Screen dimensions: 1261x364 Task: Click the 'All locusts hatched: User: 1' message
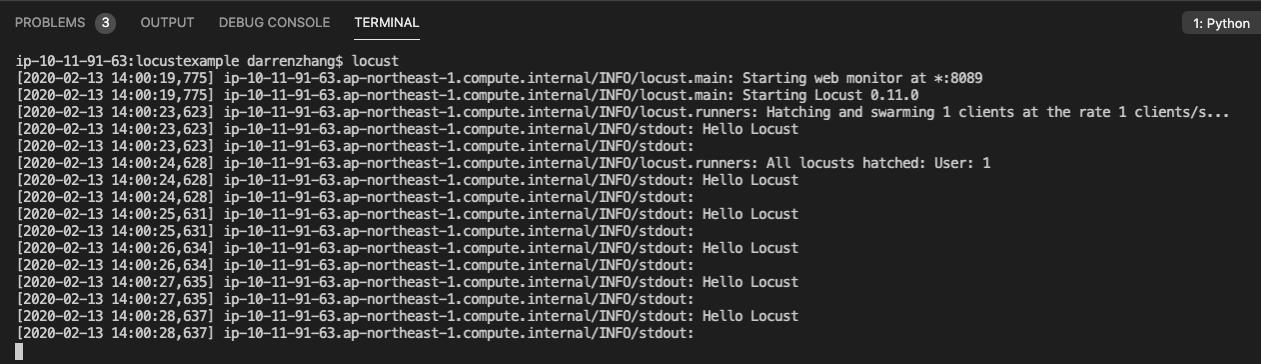pyautogui.click(x=878, y=163)
